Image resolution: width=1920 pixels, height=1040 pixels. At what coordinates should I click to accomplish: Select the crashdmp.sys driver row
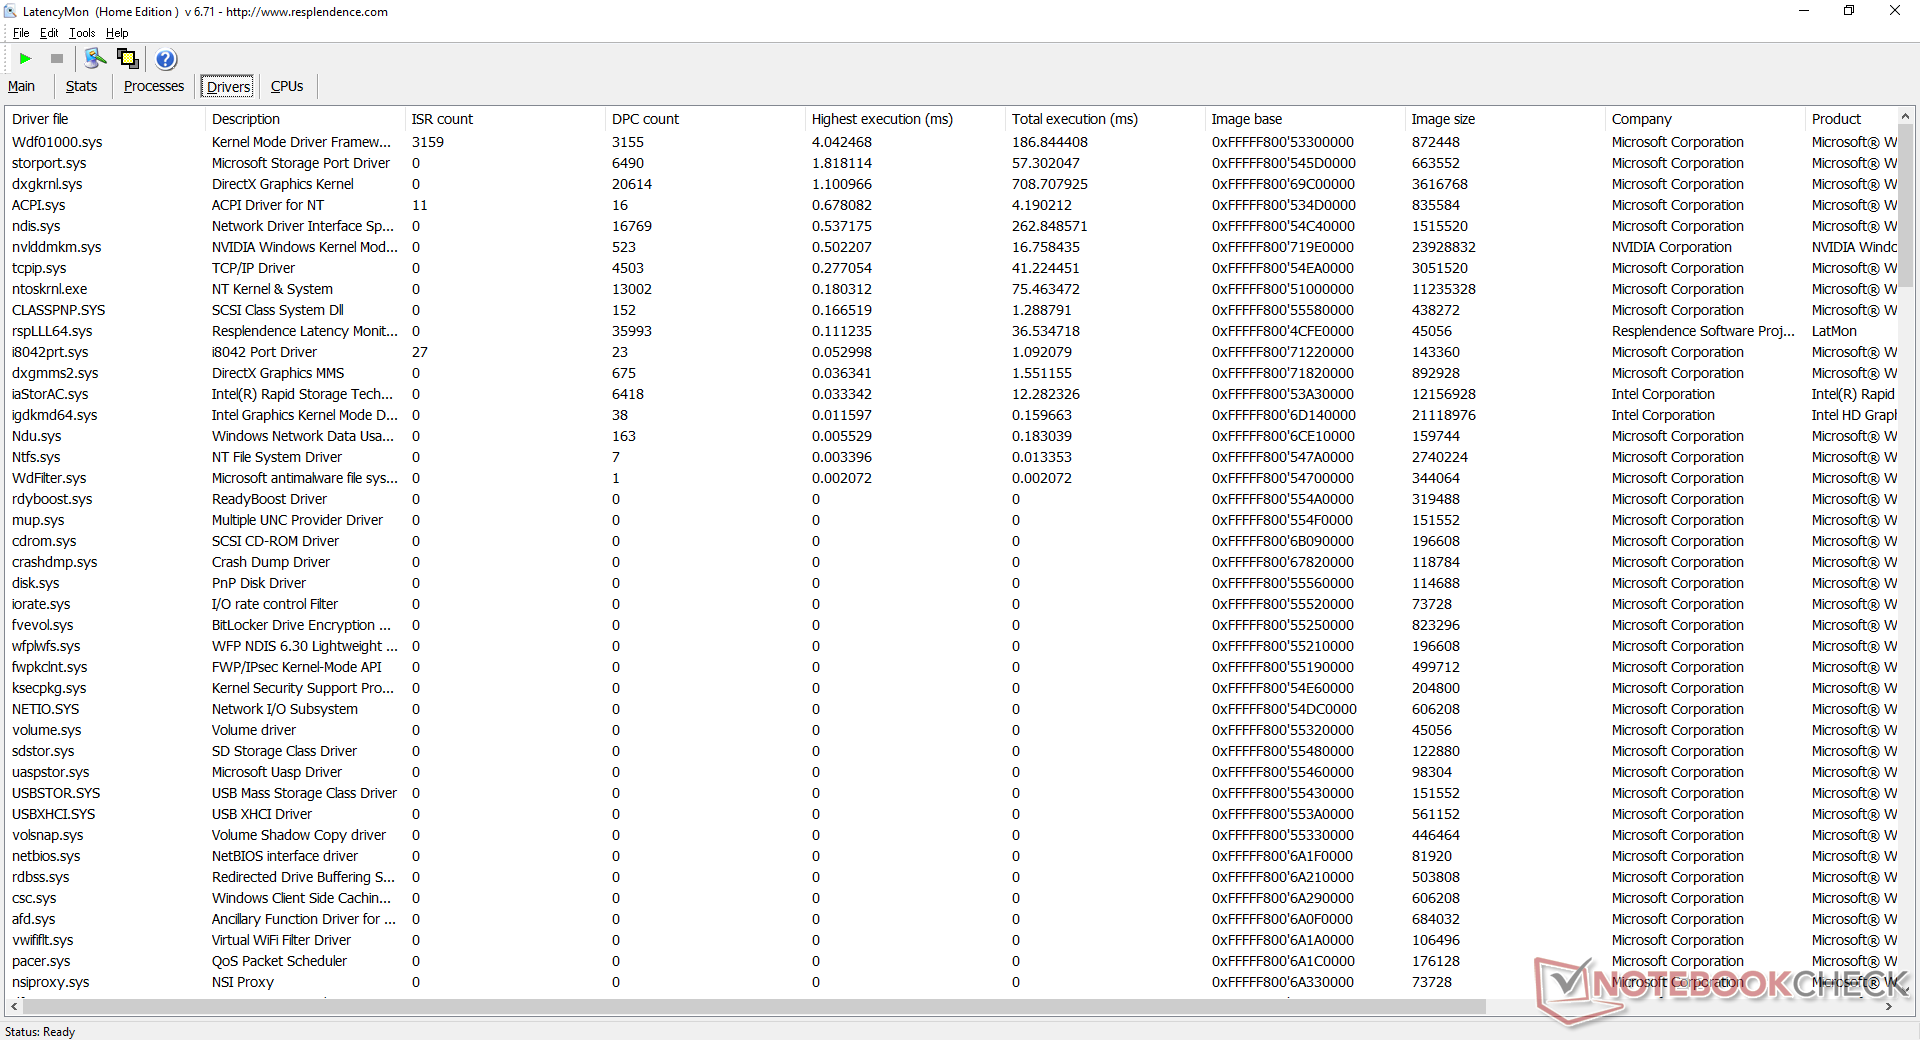951,562
